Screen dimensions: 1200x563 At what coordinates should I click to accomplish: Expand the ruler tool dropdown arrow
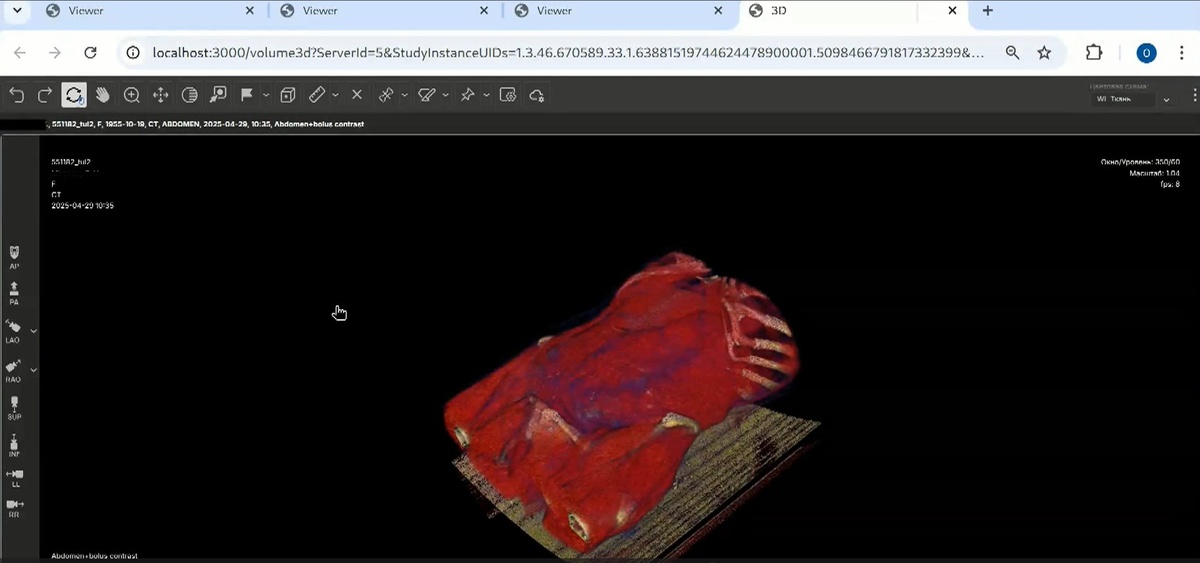pos(335,95)
